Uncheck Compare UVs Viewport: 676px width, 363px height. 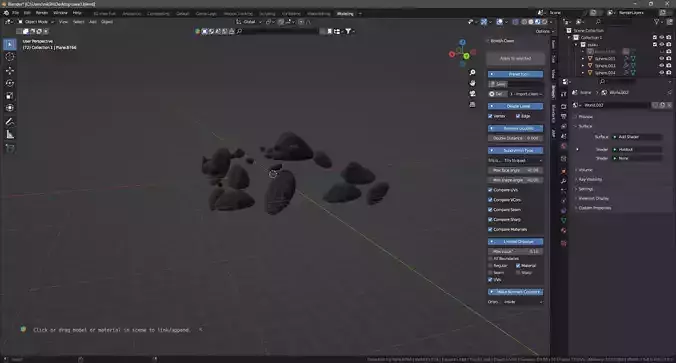pos(490,190)
